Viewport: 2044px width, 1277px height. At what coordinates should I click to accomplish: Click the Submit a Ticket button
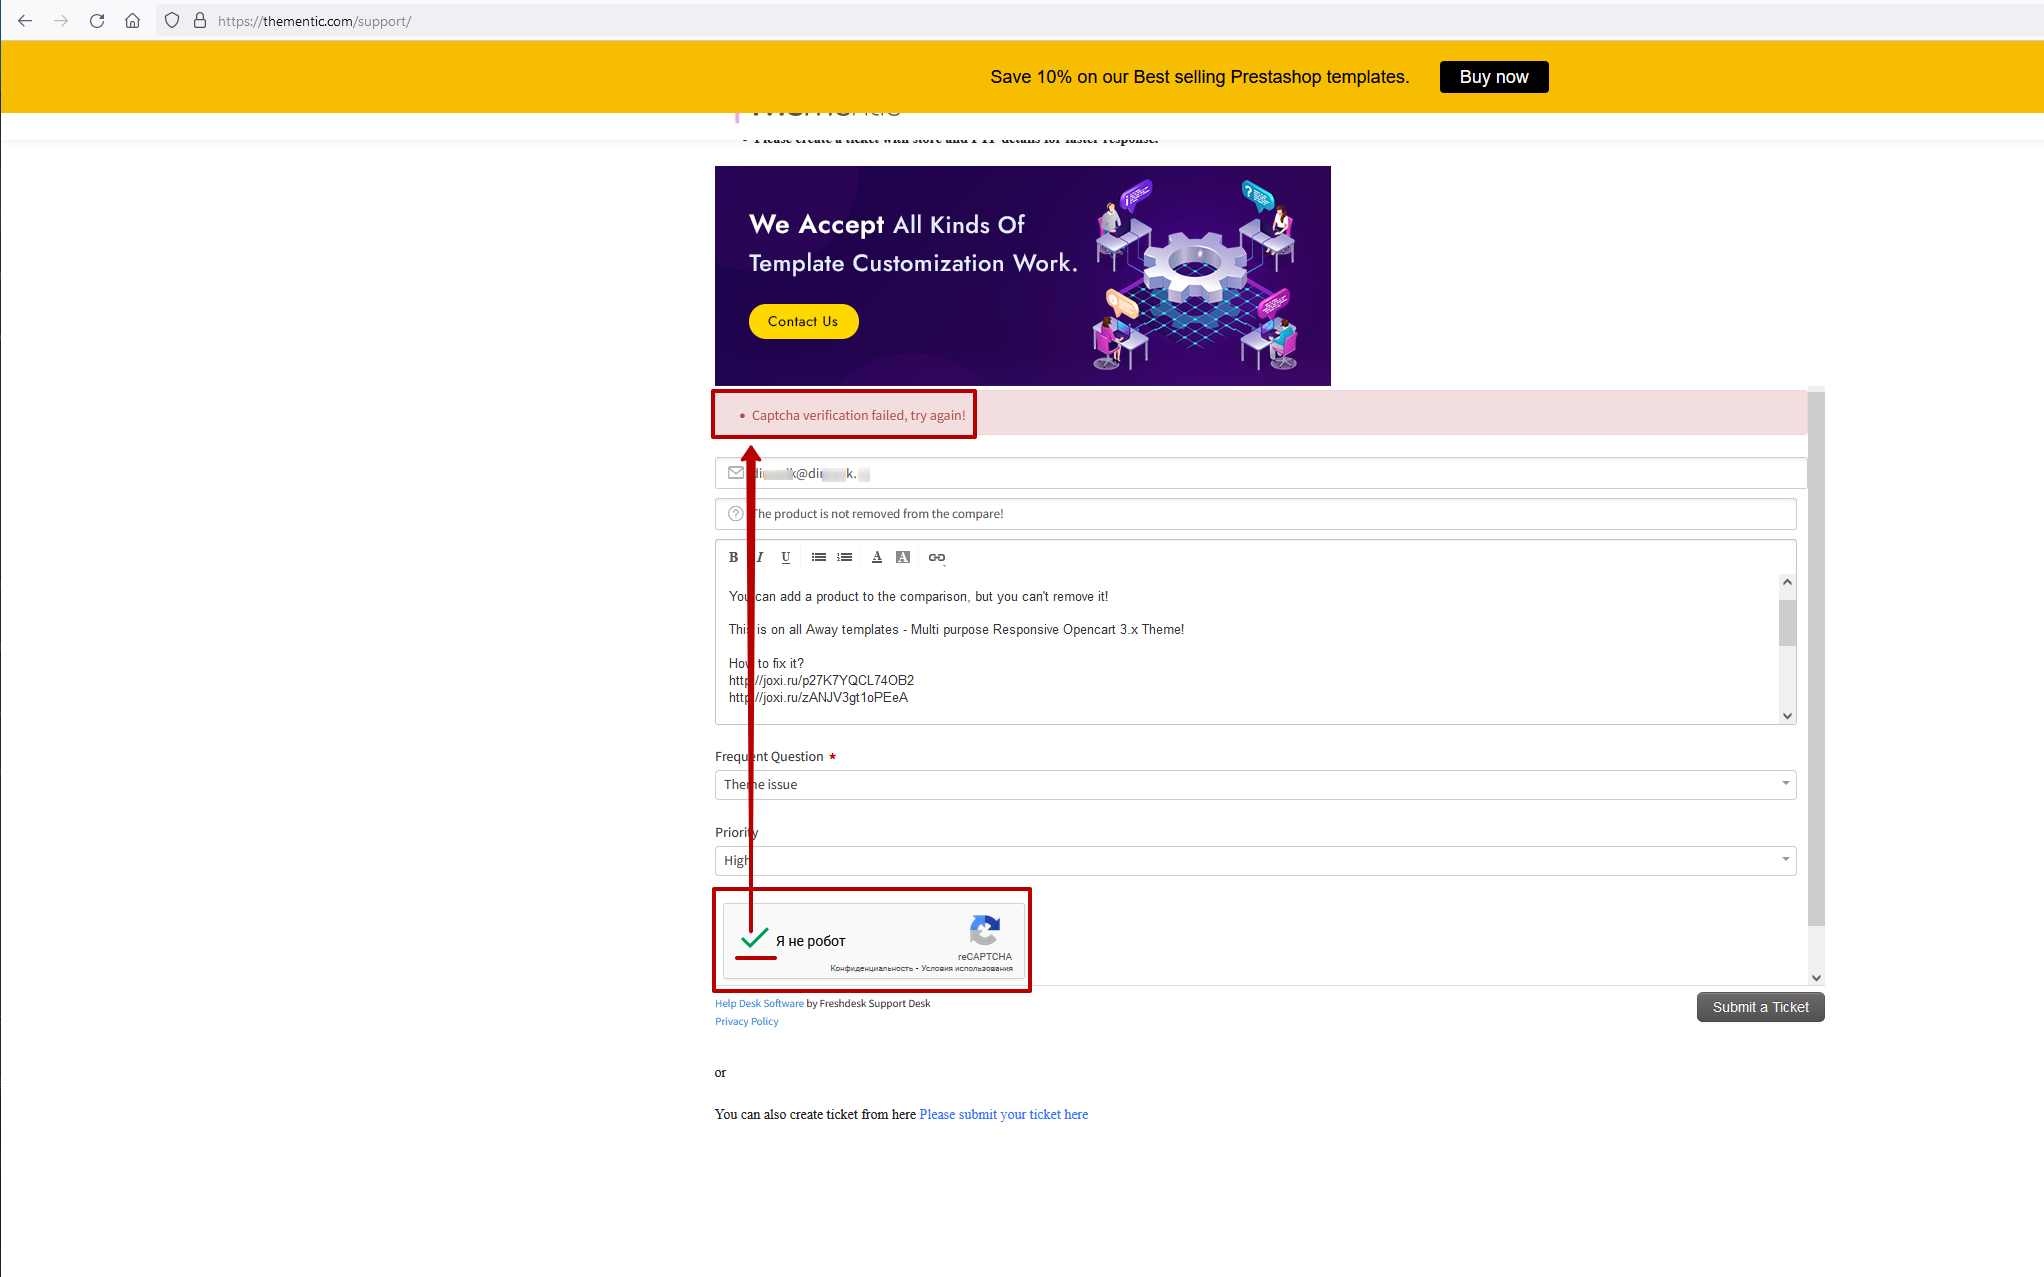point(1760,1007)
